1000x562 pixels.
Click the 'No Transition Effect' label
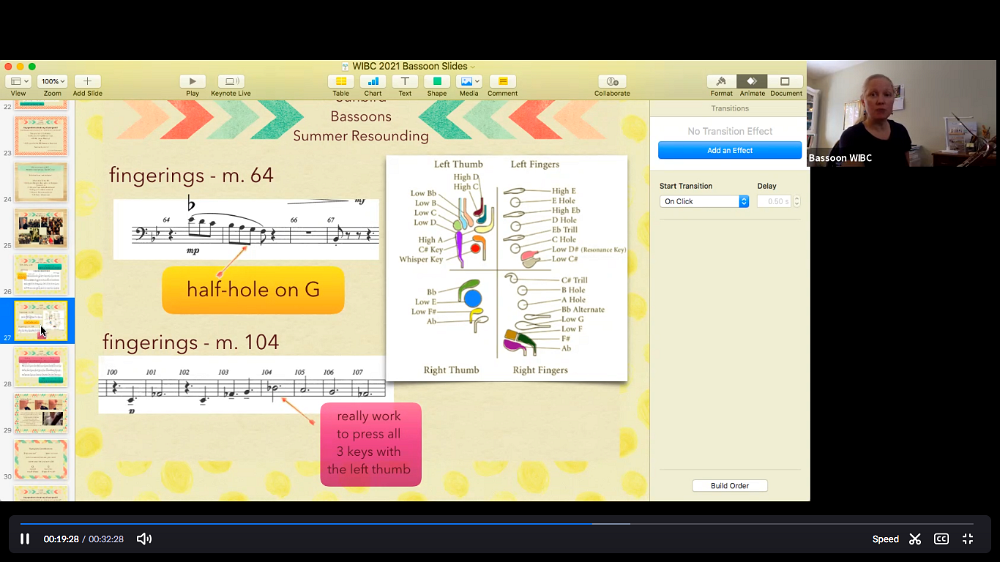[730, 131]
